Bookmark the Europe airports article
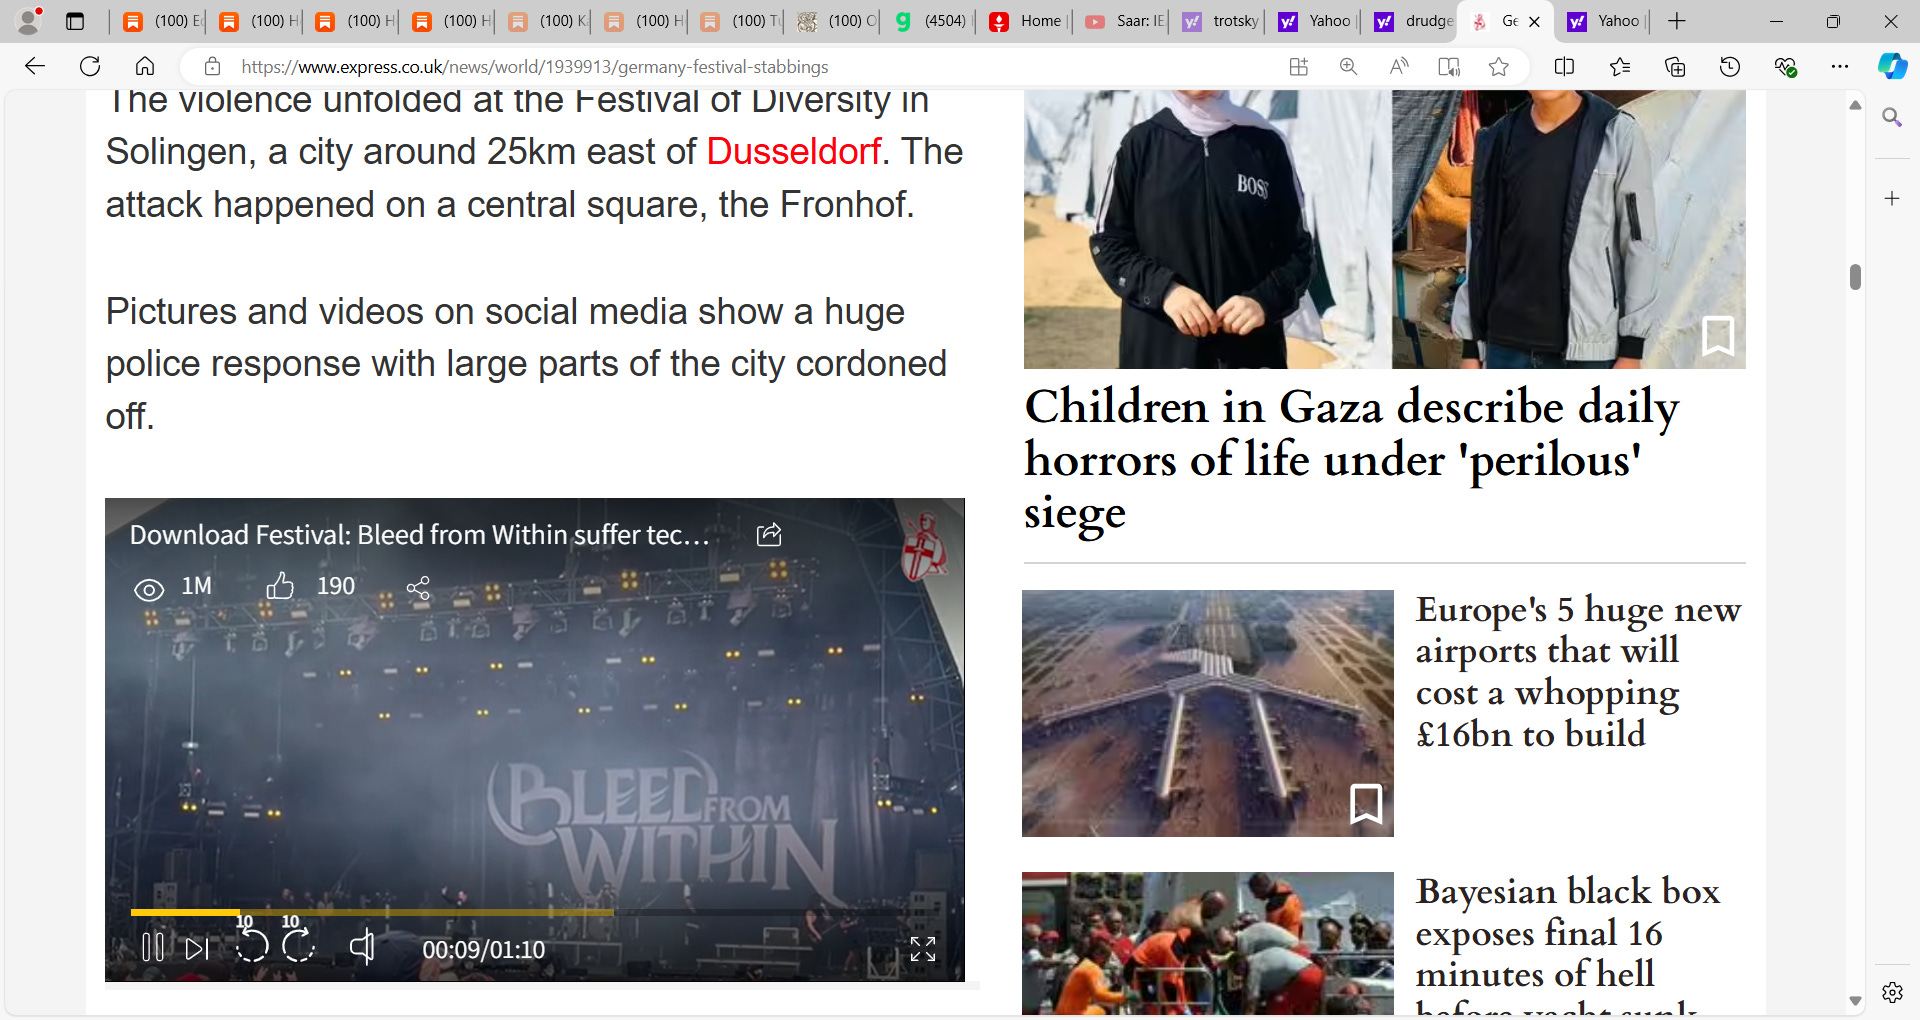This screenshot has height=1020, width=1920. [x=1366, y=804]
